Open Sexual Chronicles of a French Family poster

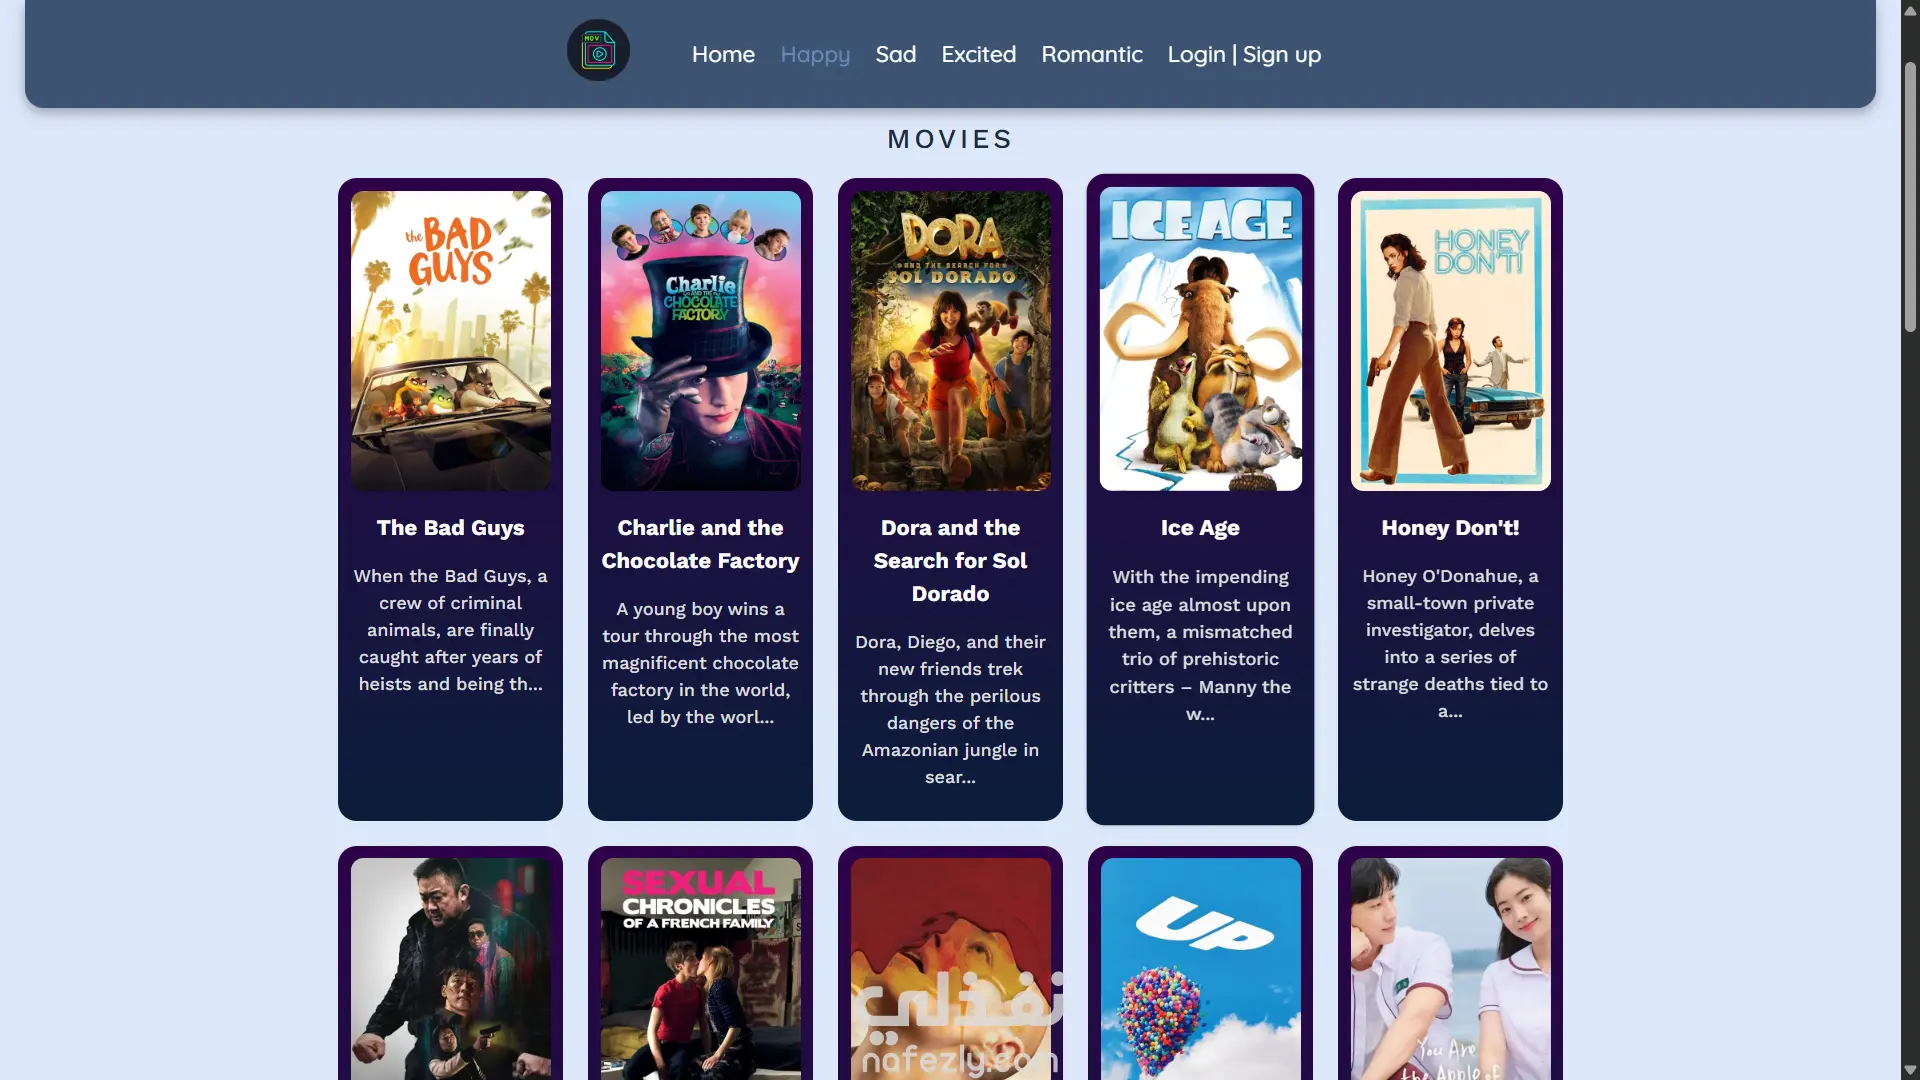pos(700,968)
